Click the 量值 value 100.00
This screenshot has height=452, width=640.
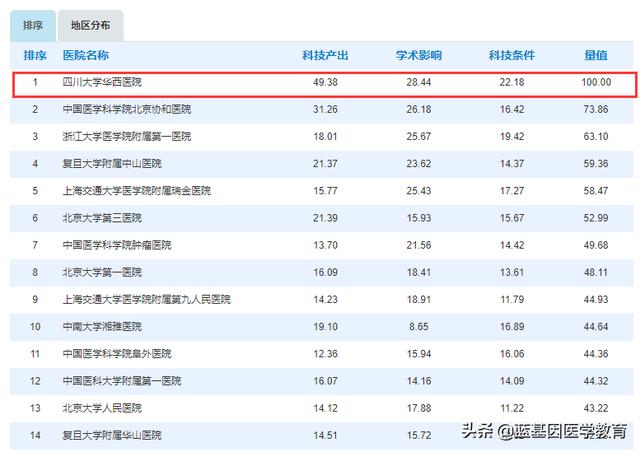point(596,82)
